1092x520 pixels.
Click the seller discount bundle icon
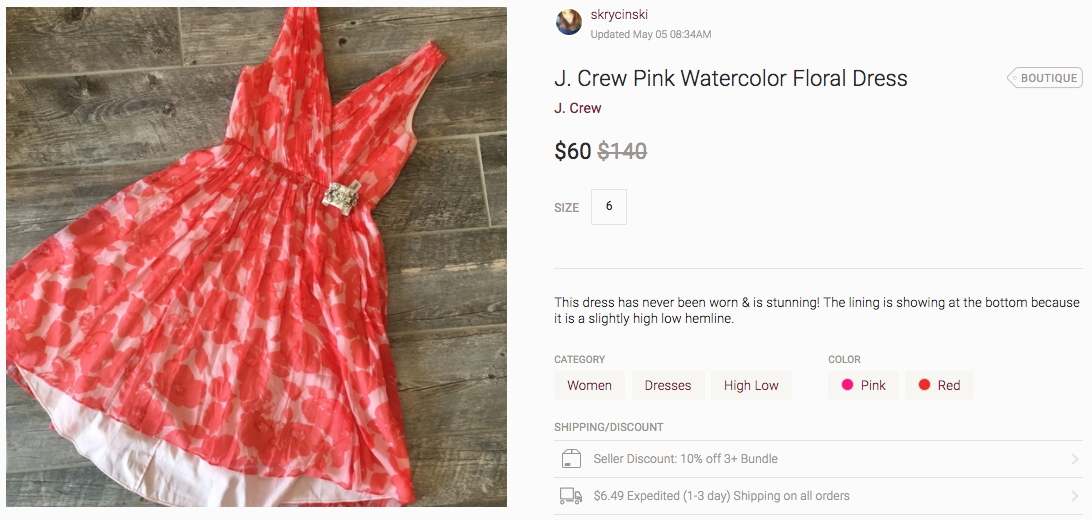571,459
